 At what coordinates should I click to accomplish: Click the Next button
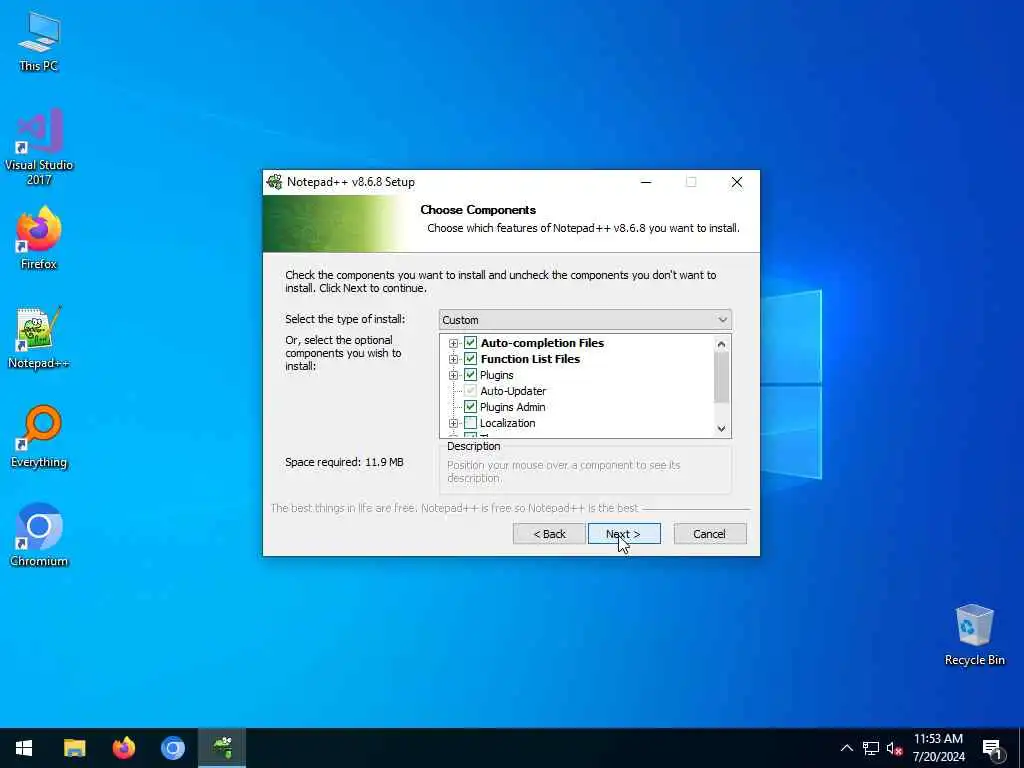pyautogui.click(x=624, y=534)
